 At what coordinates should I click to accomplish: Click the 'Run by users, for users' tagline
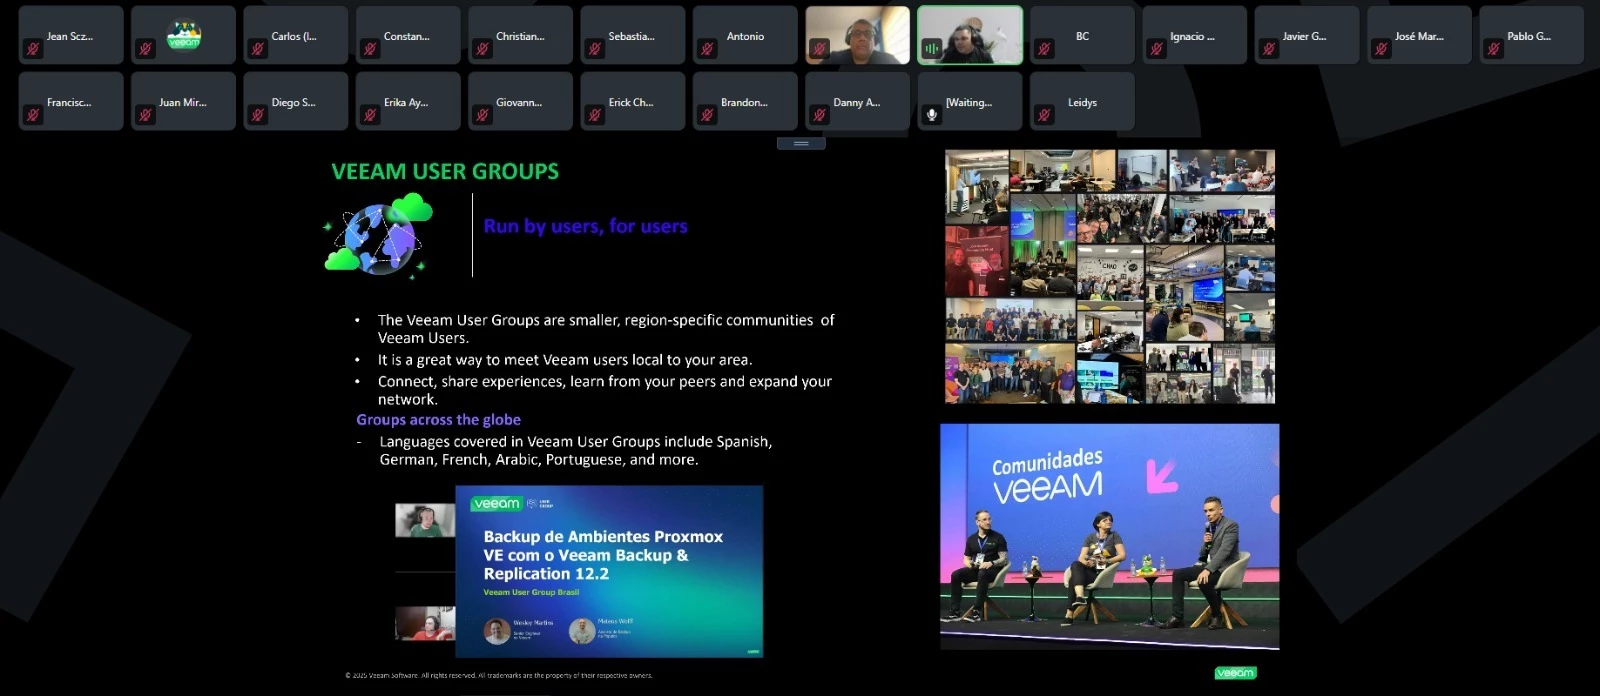(x=585, y=226)
